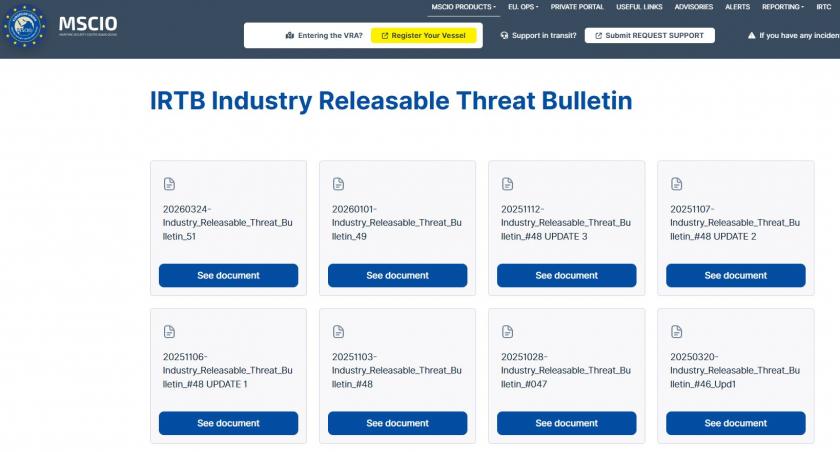Click document icon on the 20251103 Bulletin_#48 card
The image size is (840, 452).
(x=339, y=332)
